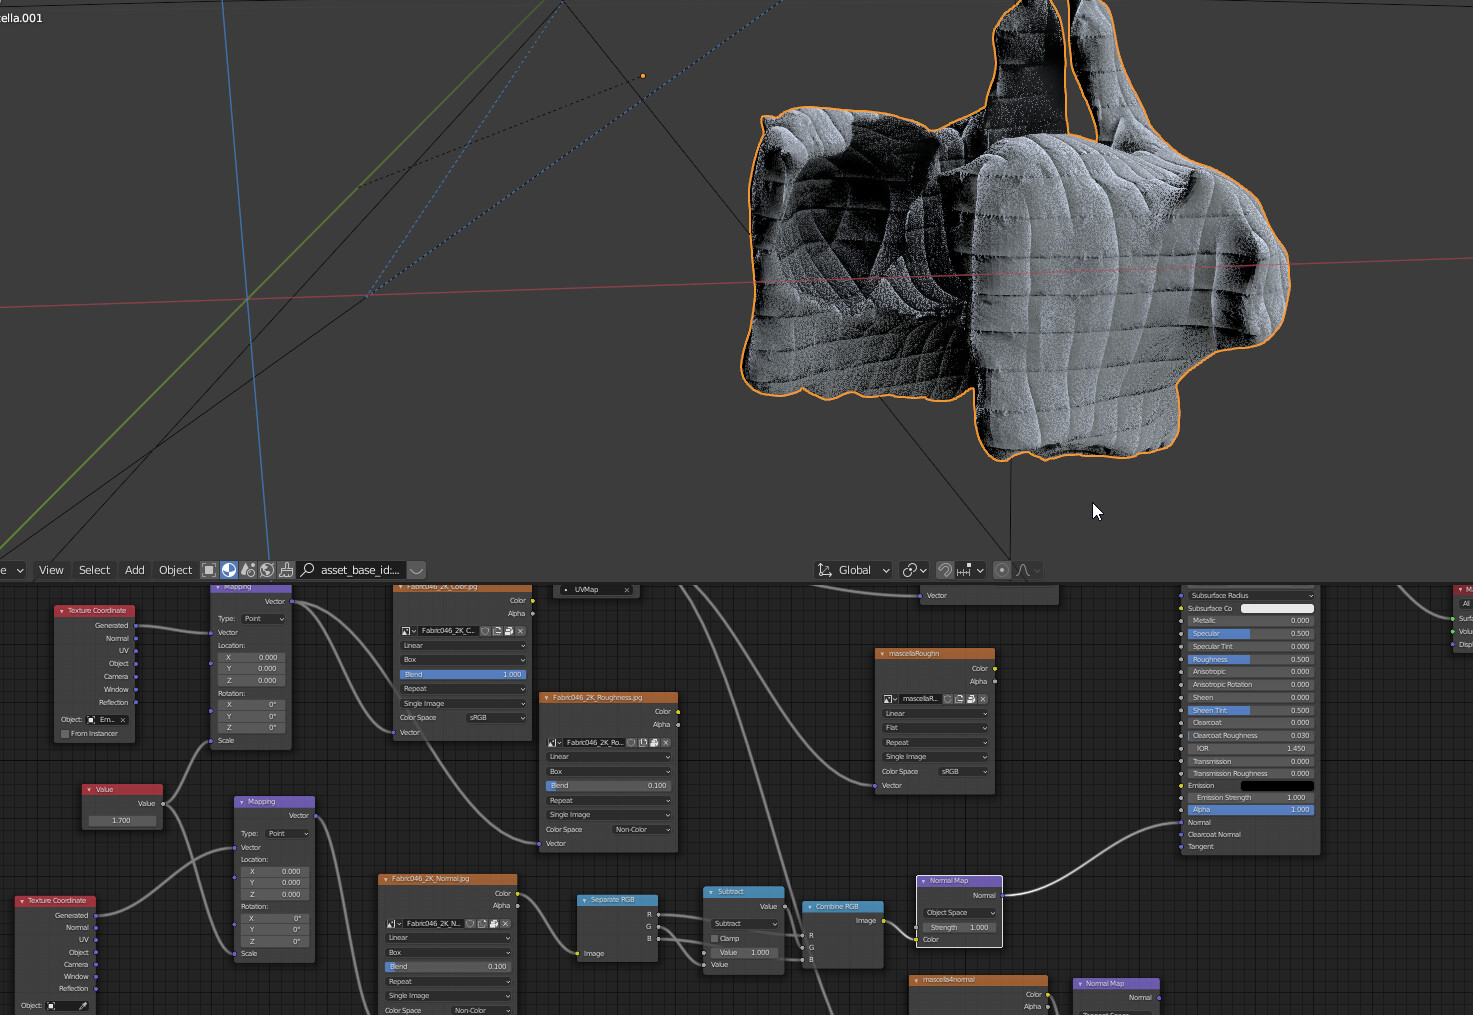Open the Select menu

click(95, 570)
